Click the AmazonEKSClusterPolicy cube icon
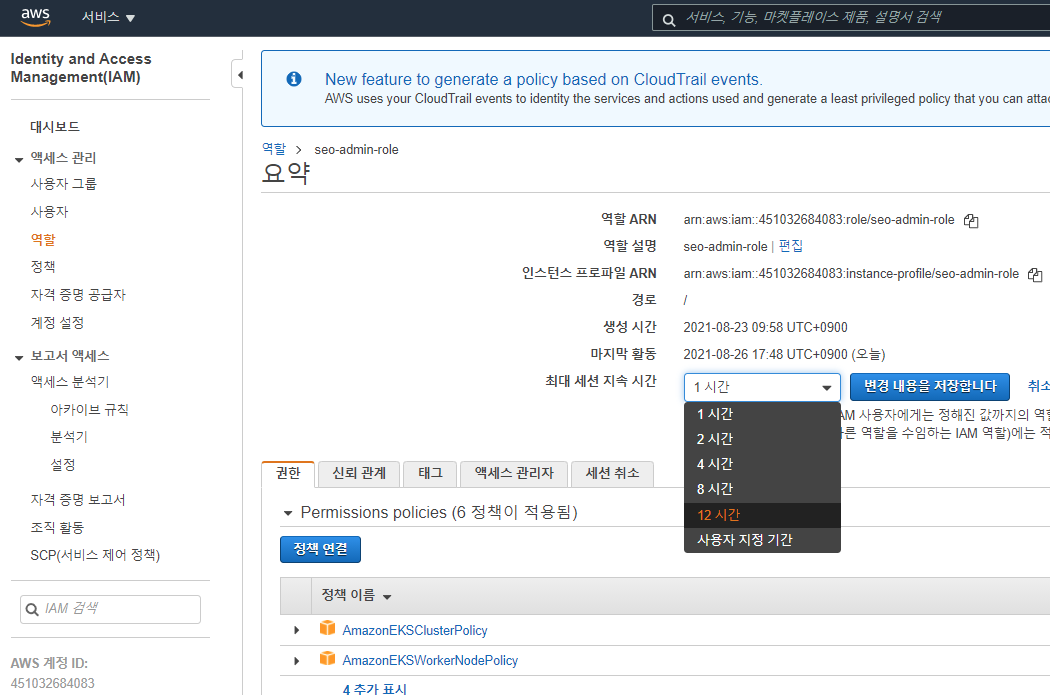 tap(327, 629)
